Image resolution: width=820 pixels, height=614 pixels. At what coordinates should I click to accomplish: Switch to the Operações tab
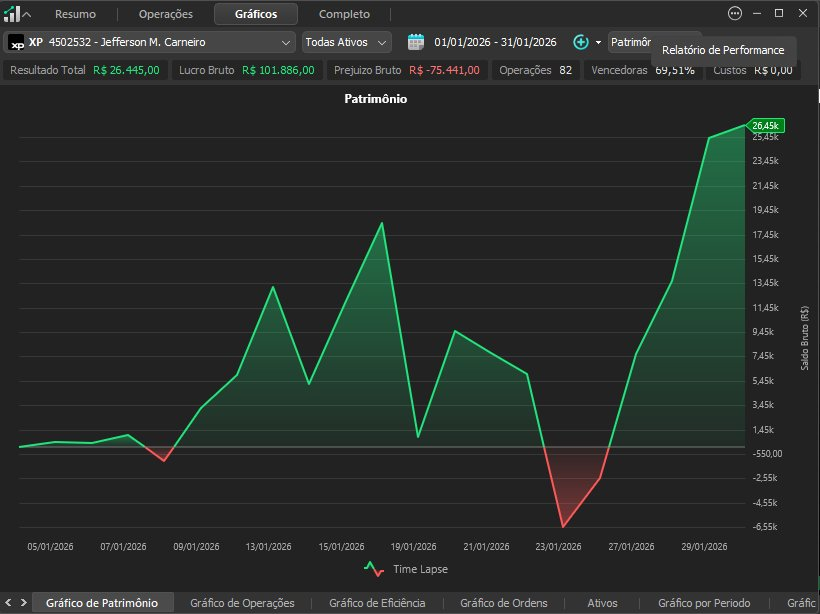coord(166,14)
